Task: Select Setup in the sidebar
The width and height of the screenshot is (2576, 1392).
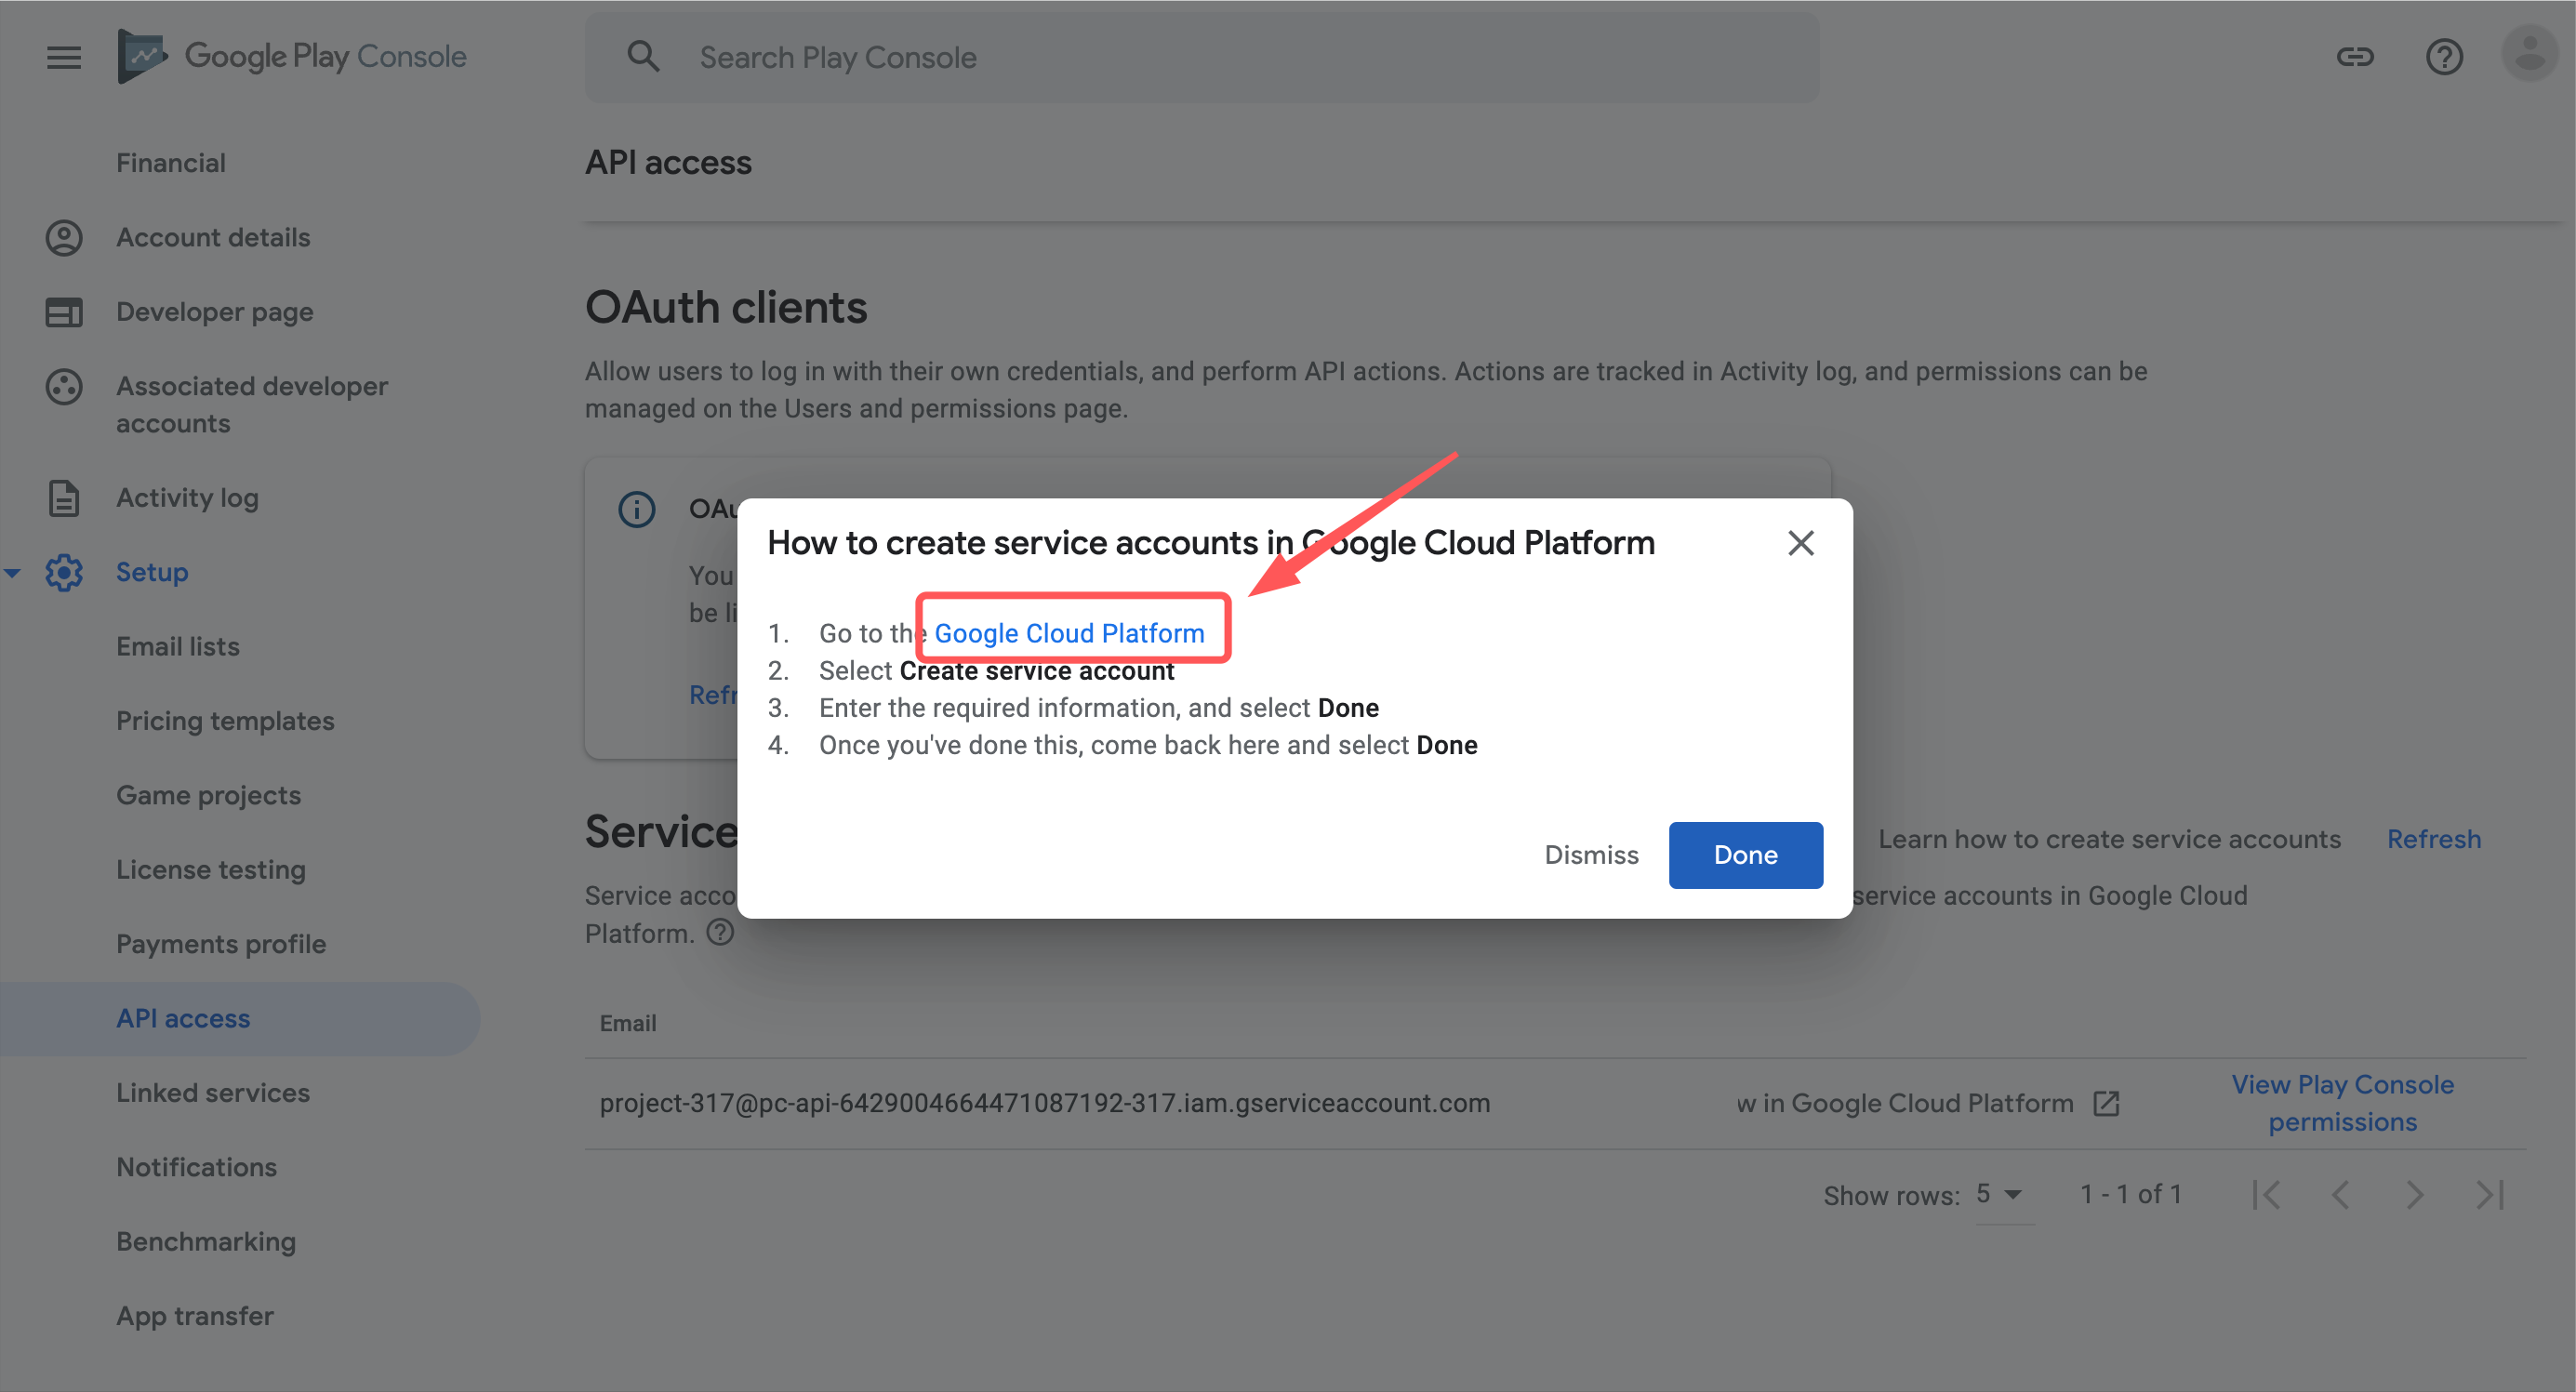Action: coord(152,572)
